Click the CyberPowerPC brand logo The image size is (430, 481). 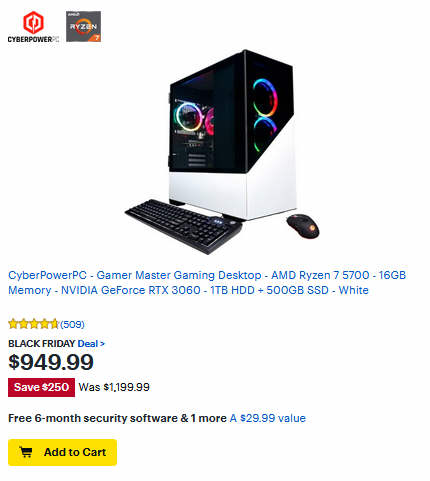click(33, 27)
